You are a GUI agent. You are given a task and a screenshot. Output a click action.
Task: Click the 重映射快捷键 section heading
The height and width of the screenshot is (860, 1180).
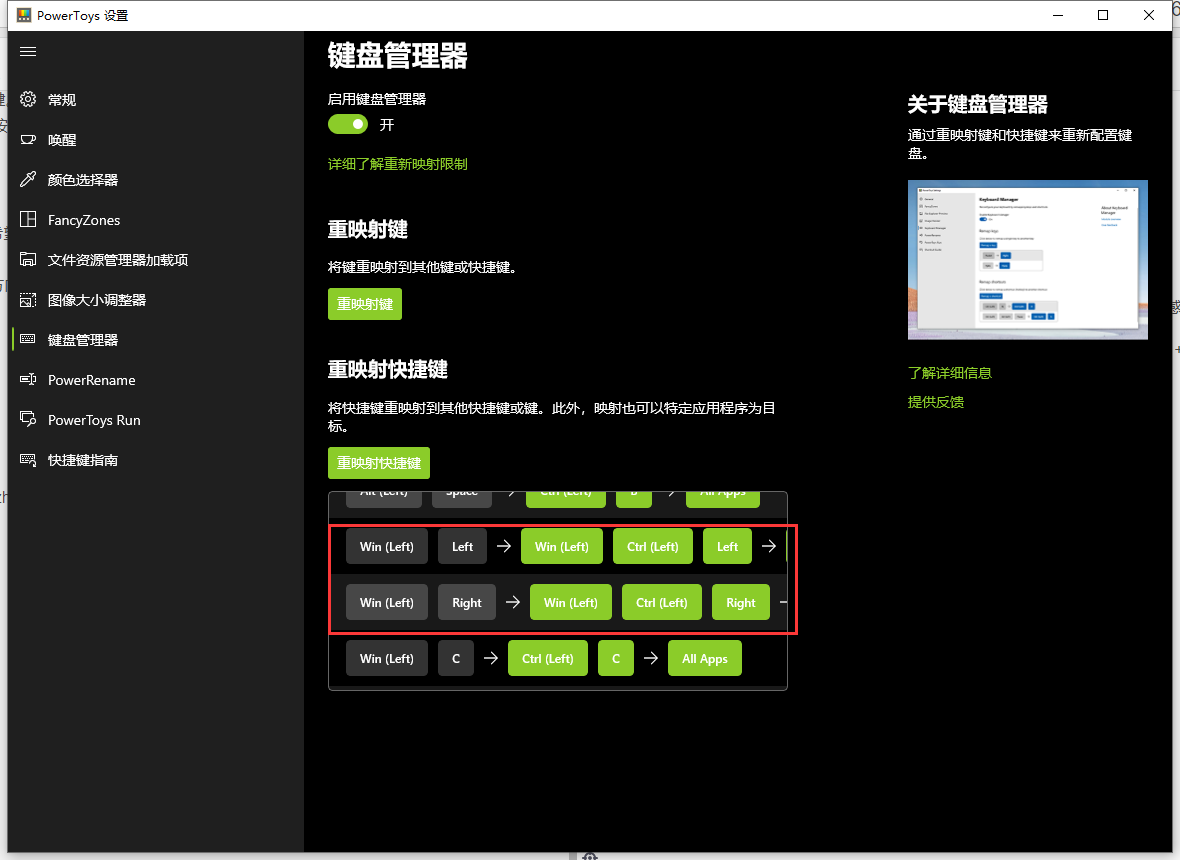coord(388,369)
